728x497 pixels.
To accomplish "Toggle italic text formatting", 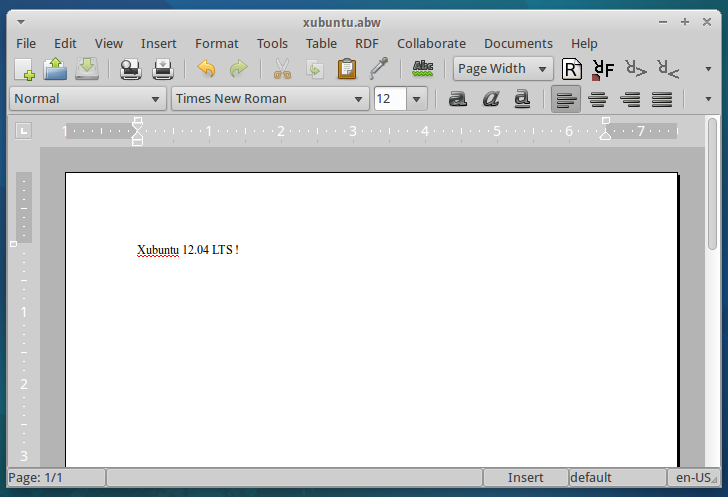I will click(x=490, y=98).
